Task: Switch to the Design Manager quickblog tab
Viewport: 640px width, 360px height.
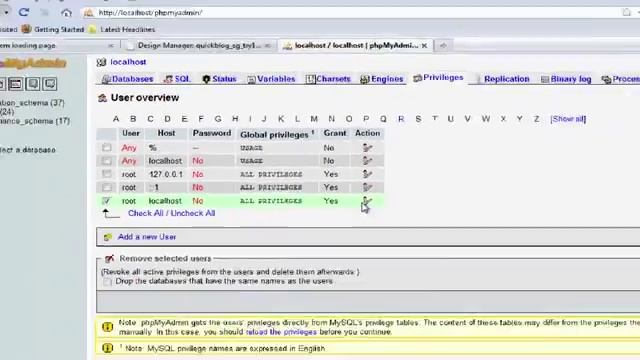Action: click(x=199, y=45)
